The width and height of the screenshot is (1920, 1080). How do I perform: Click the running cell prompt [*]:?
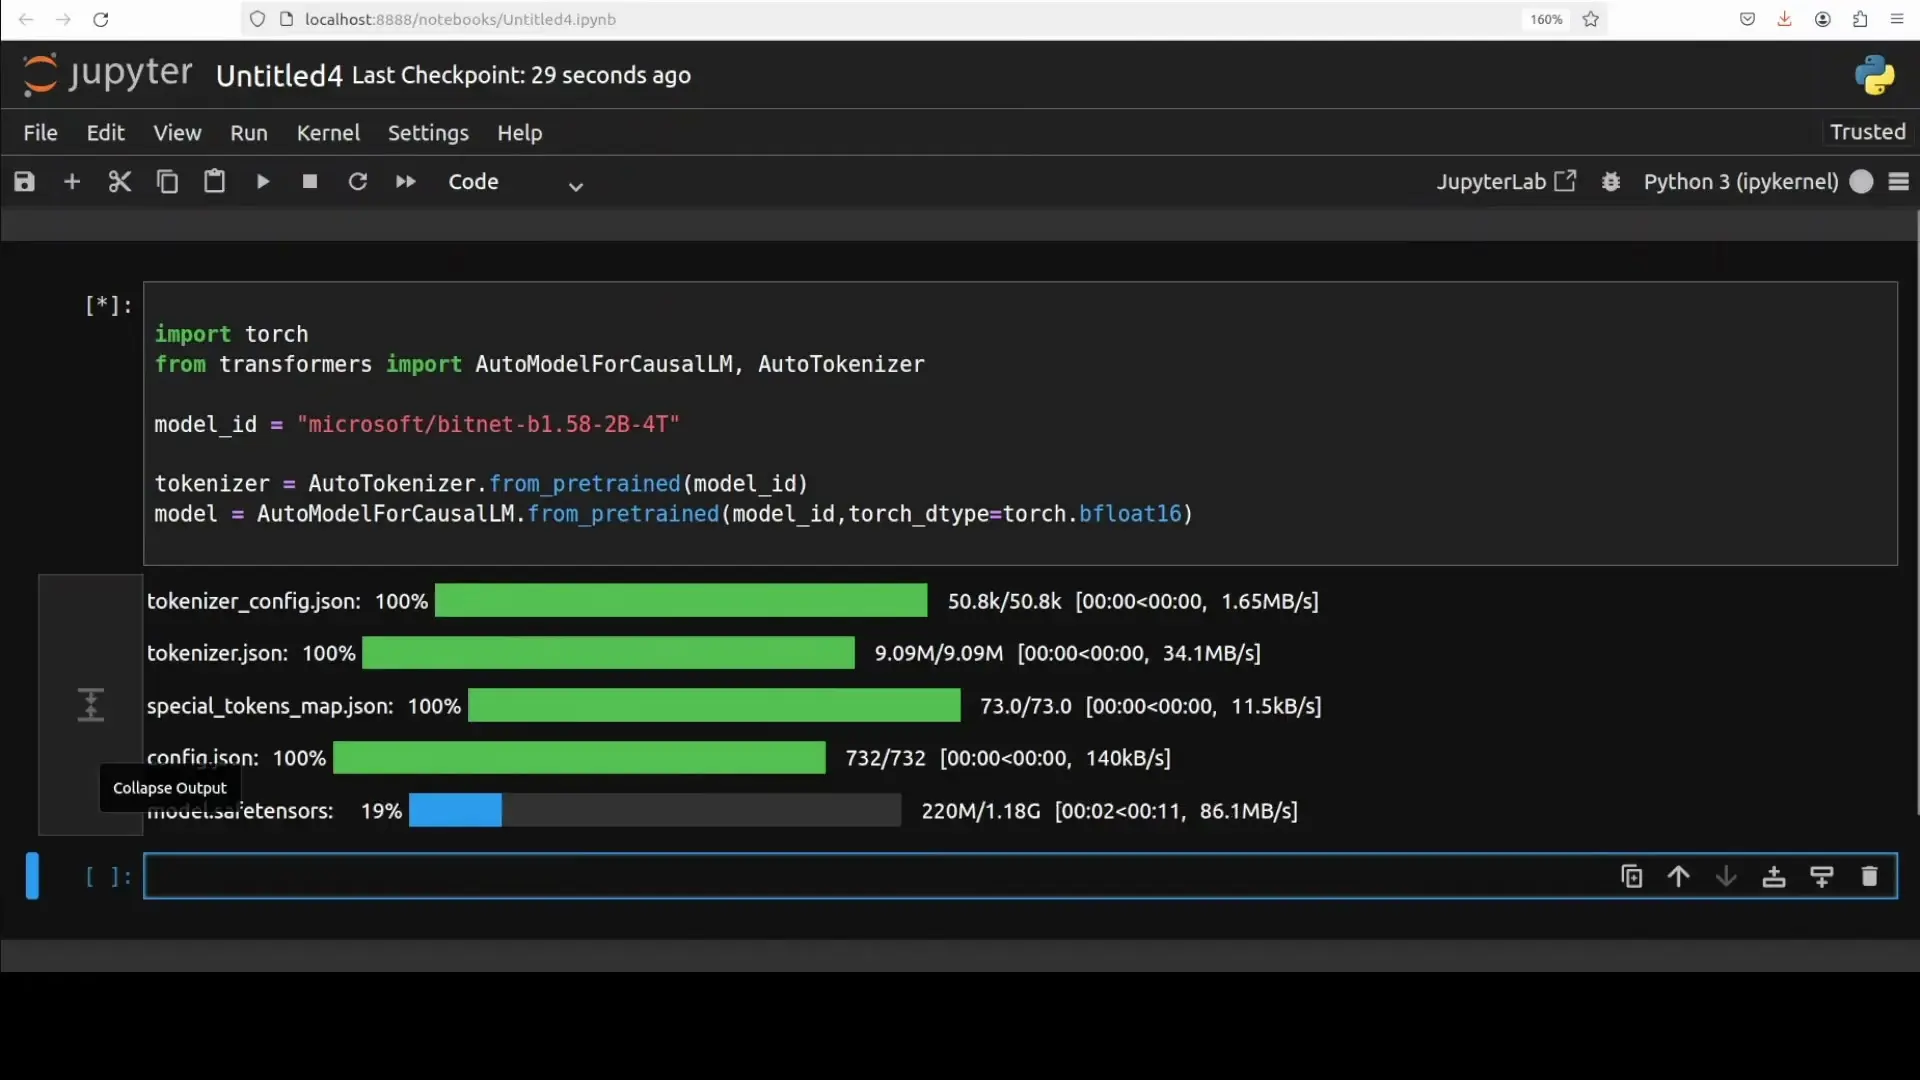(108, 305)
